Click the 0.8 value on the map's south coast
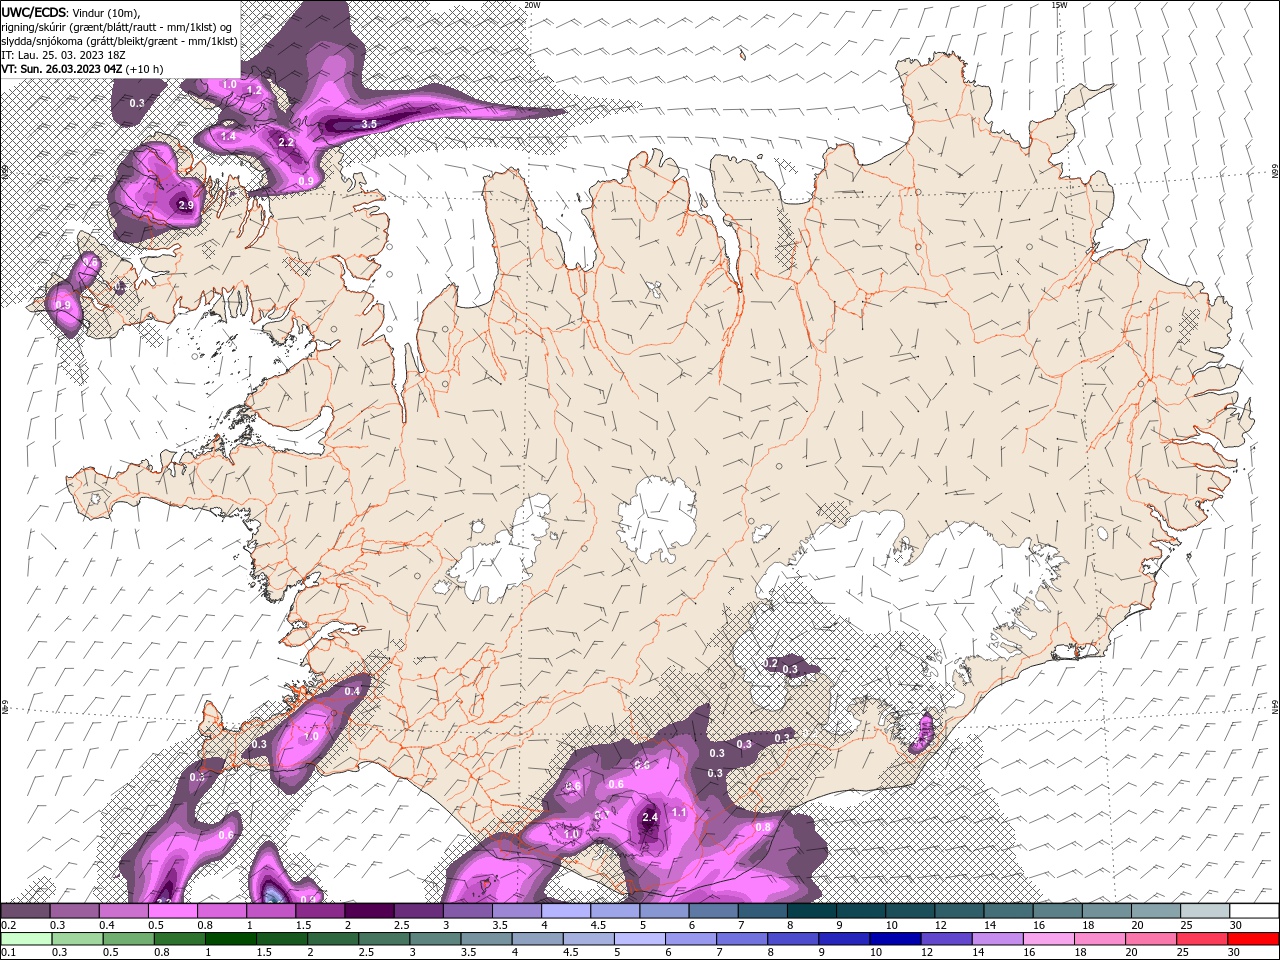 pos(763,827)
